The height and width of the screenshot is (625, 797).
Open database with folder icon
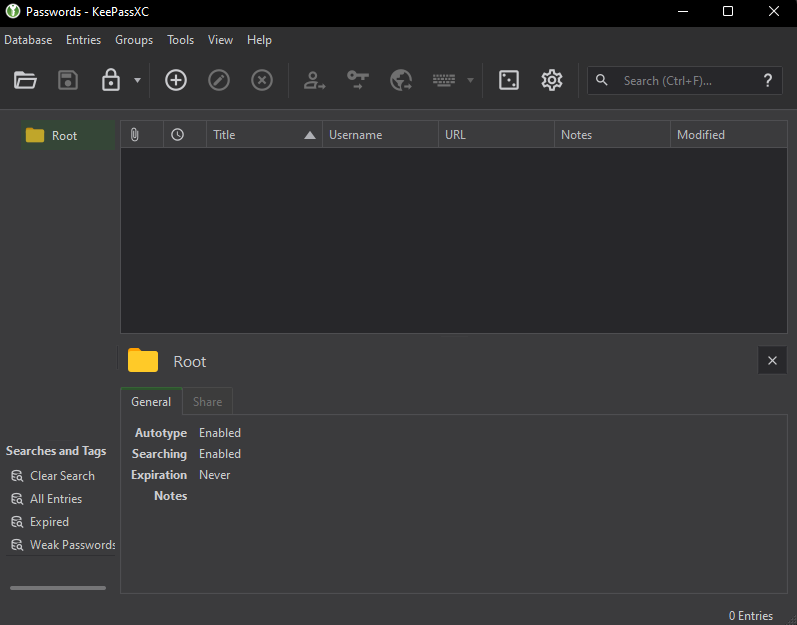[x=25, y=80]
